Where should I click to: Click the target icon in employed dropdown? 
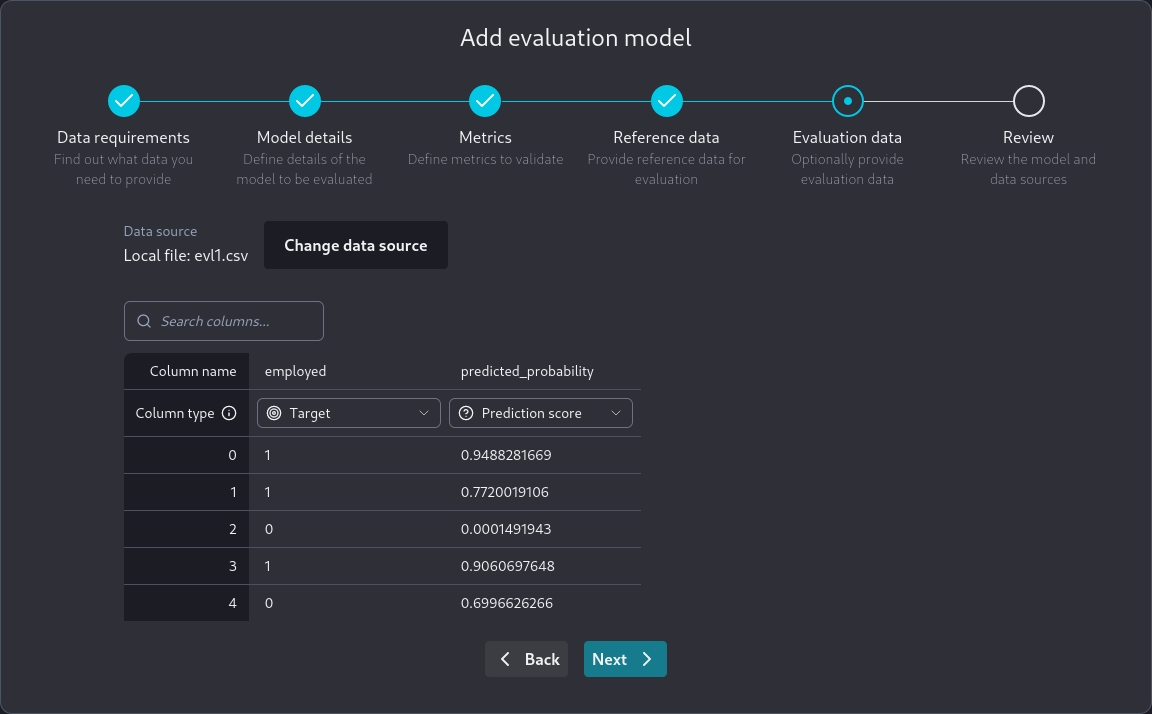[274, 413]
